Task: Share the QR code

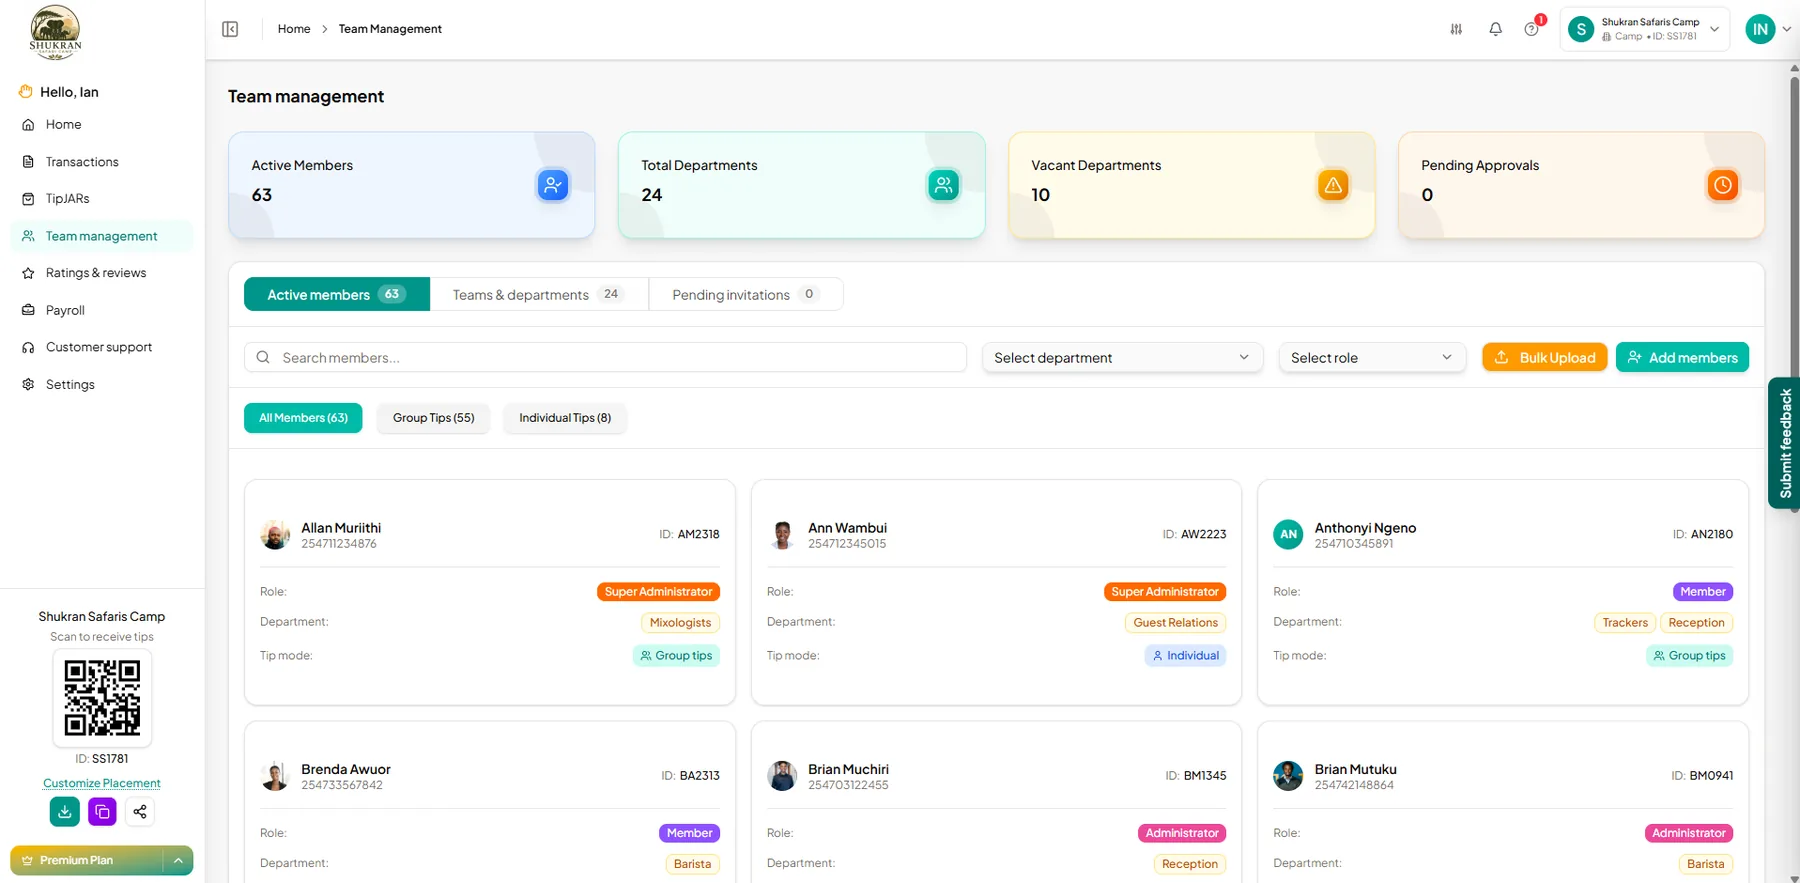Action: (x=140, y=811)
